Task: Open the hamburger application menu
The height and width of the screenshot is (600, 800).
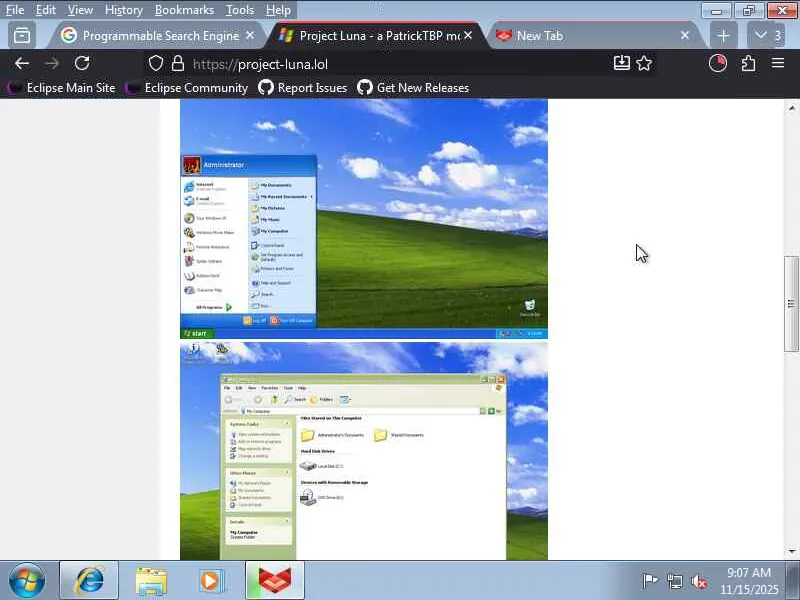Action: pyautogui.click(x=778, y=63)
